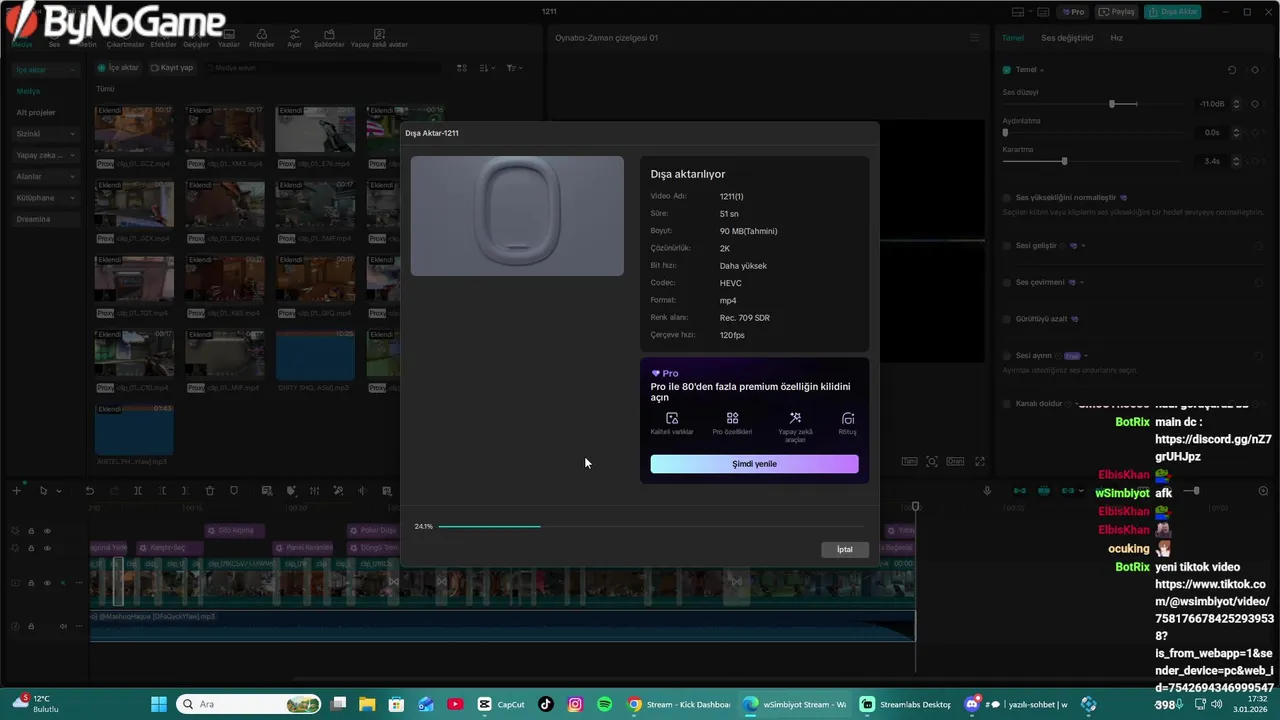The height and width of the screenshot is (720, 1280).
Task: Switch to the Ses değiştirici tab
Action: click(1067, 38)
